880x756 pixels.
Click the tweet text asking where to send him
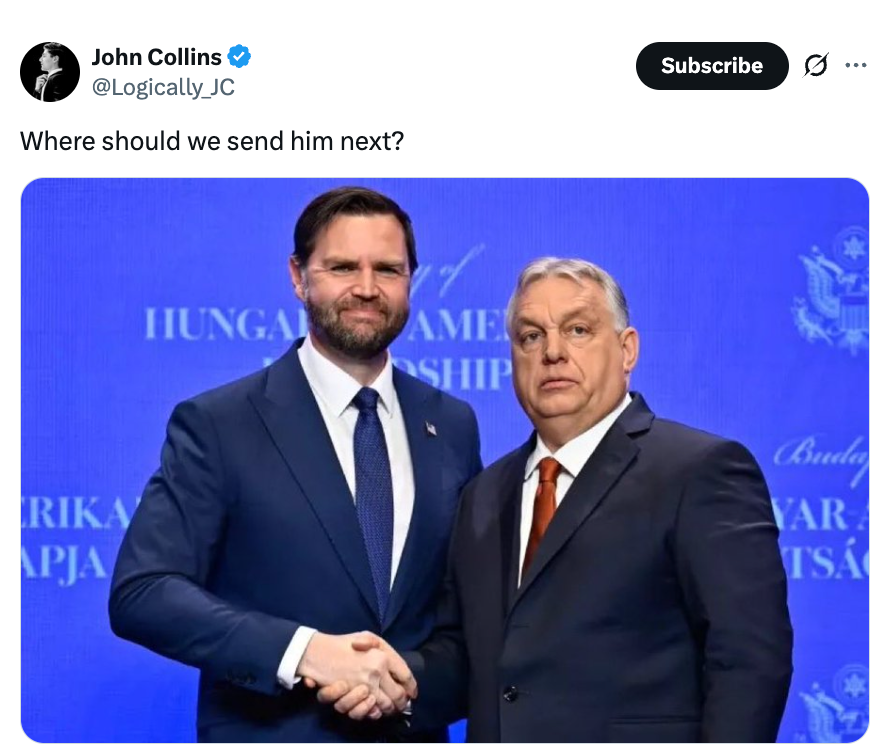pos(210,141)
